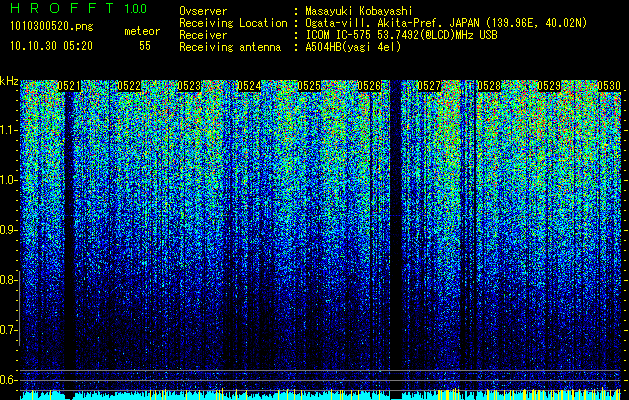Screen dimensions: 629x400
Task: Click the 0528 time marker
Action: pyautogui.click(x=489, y=86)
